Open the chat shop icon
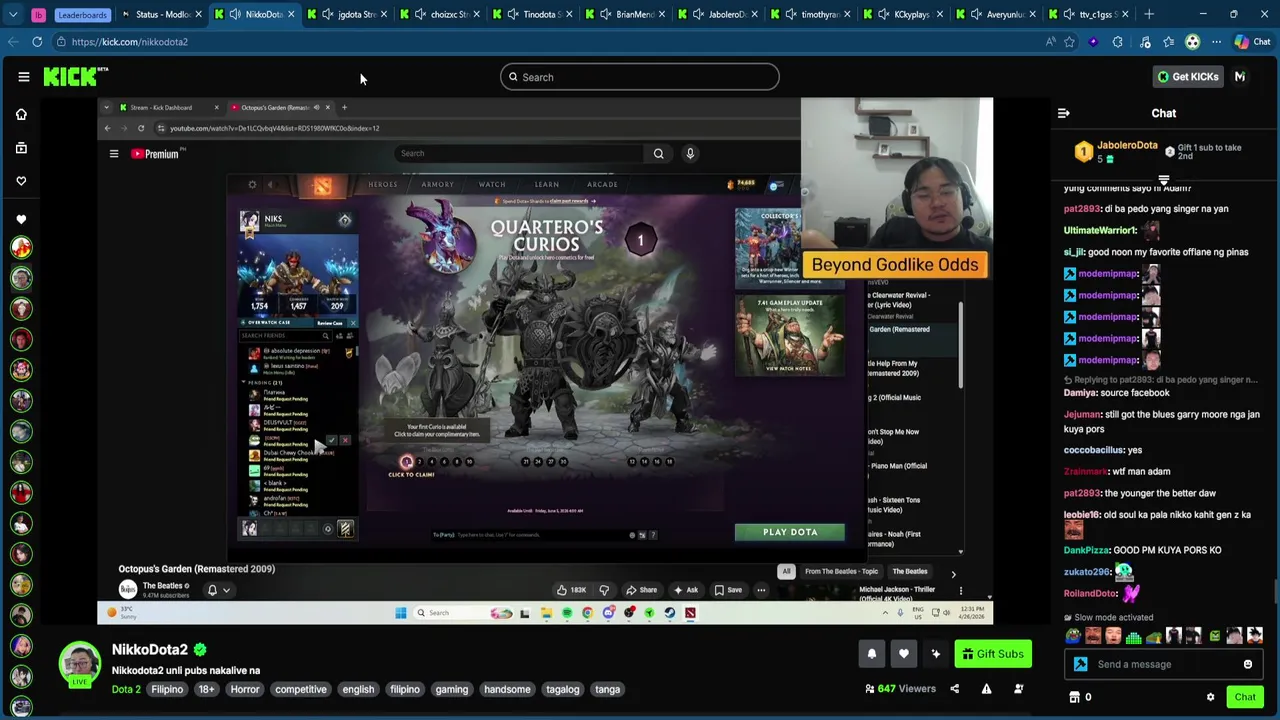Image resolution: width=1280 pixels, height=720 pixels. [x=1075, y=697]
